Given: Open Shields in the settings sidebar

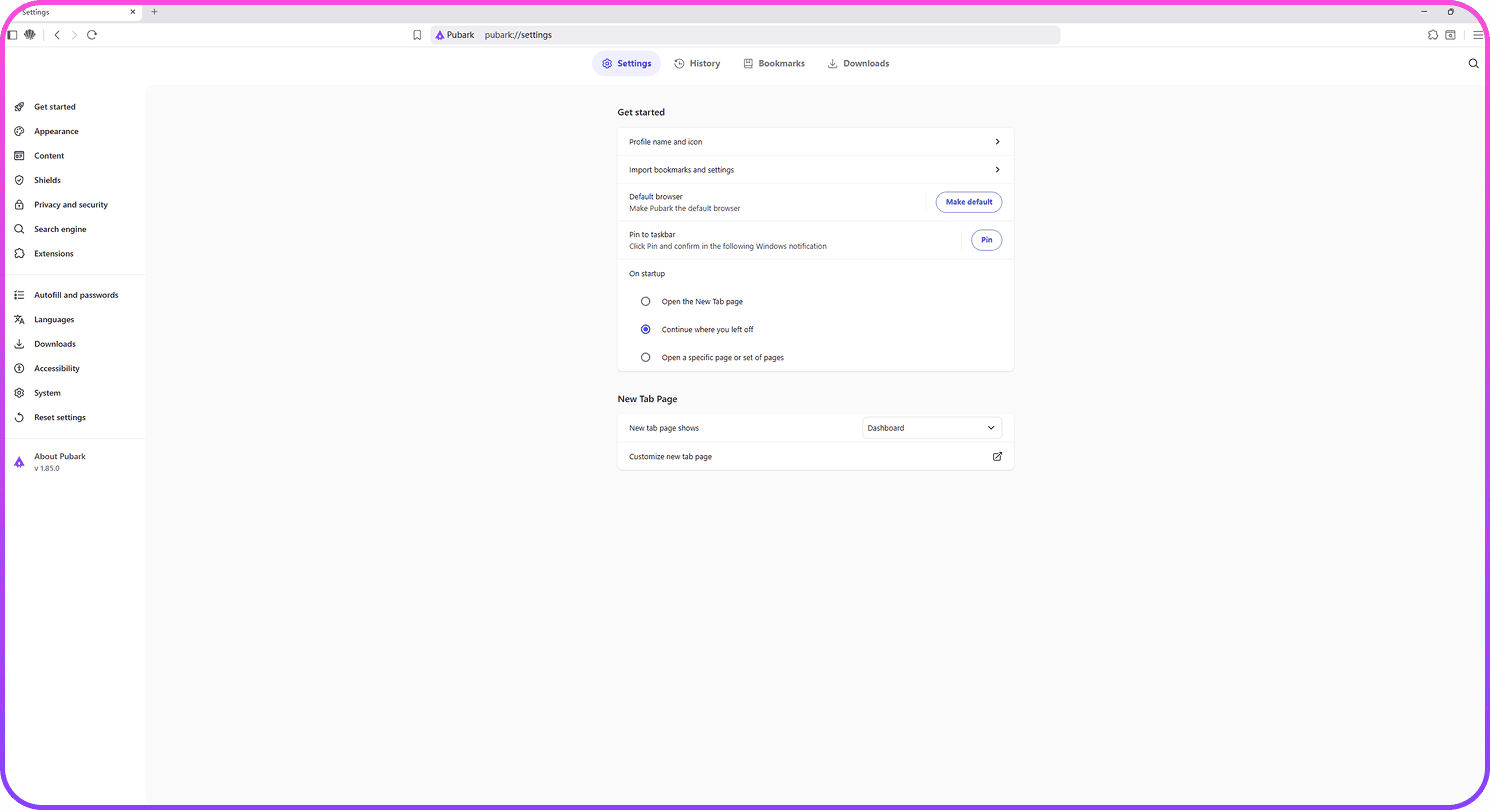Looking at the screenshot, I should click(47, 180).
